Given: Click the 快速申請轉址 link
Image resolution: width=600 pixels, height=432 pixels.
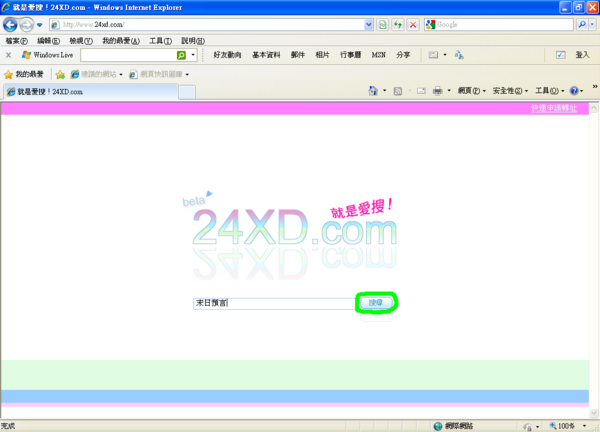Looking at the screenshot, I should pyautogui.click(x=554, y=108).
